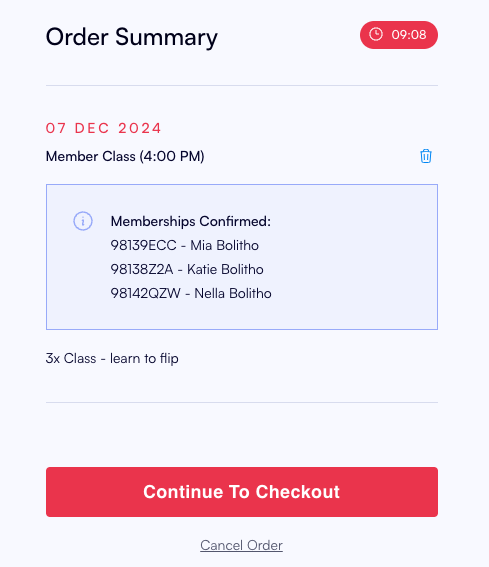Cancel the order using Cancel Order link
489x567 pixels.
coord(241,545)
